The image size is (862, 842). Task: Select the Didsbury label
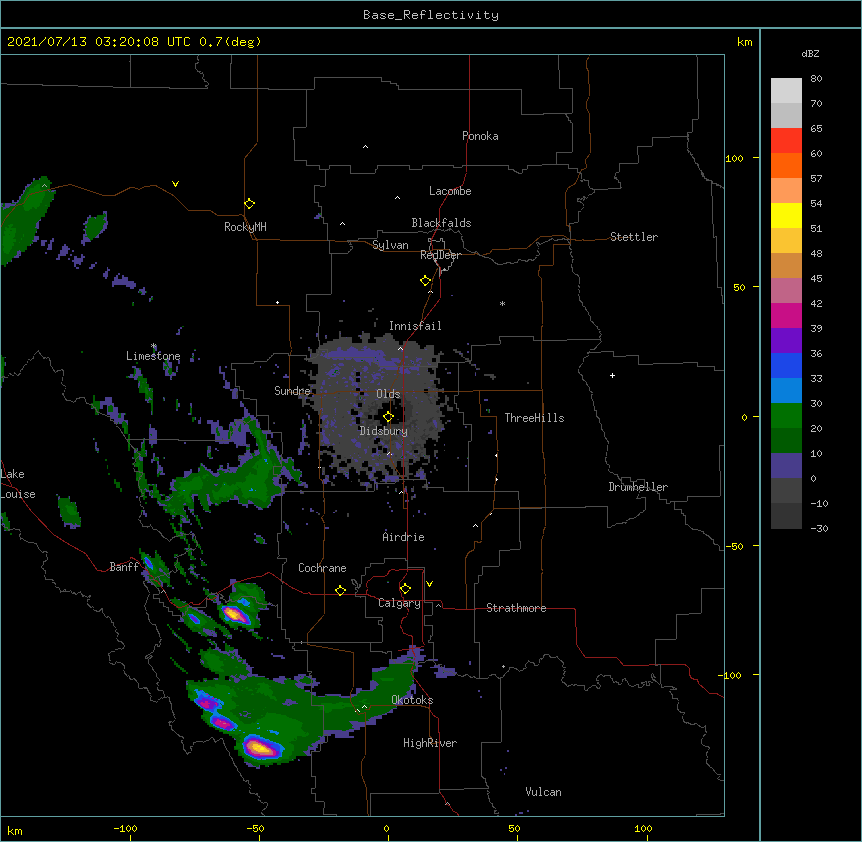[383, 431]
